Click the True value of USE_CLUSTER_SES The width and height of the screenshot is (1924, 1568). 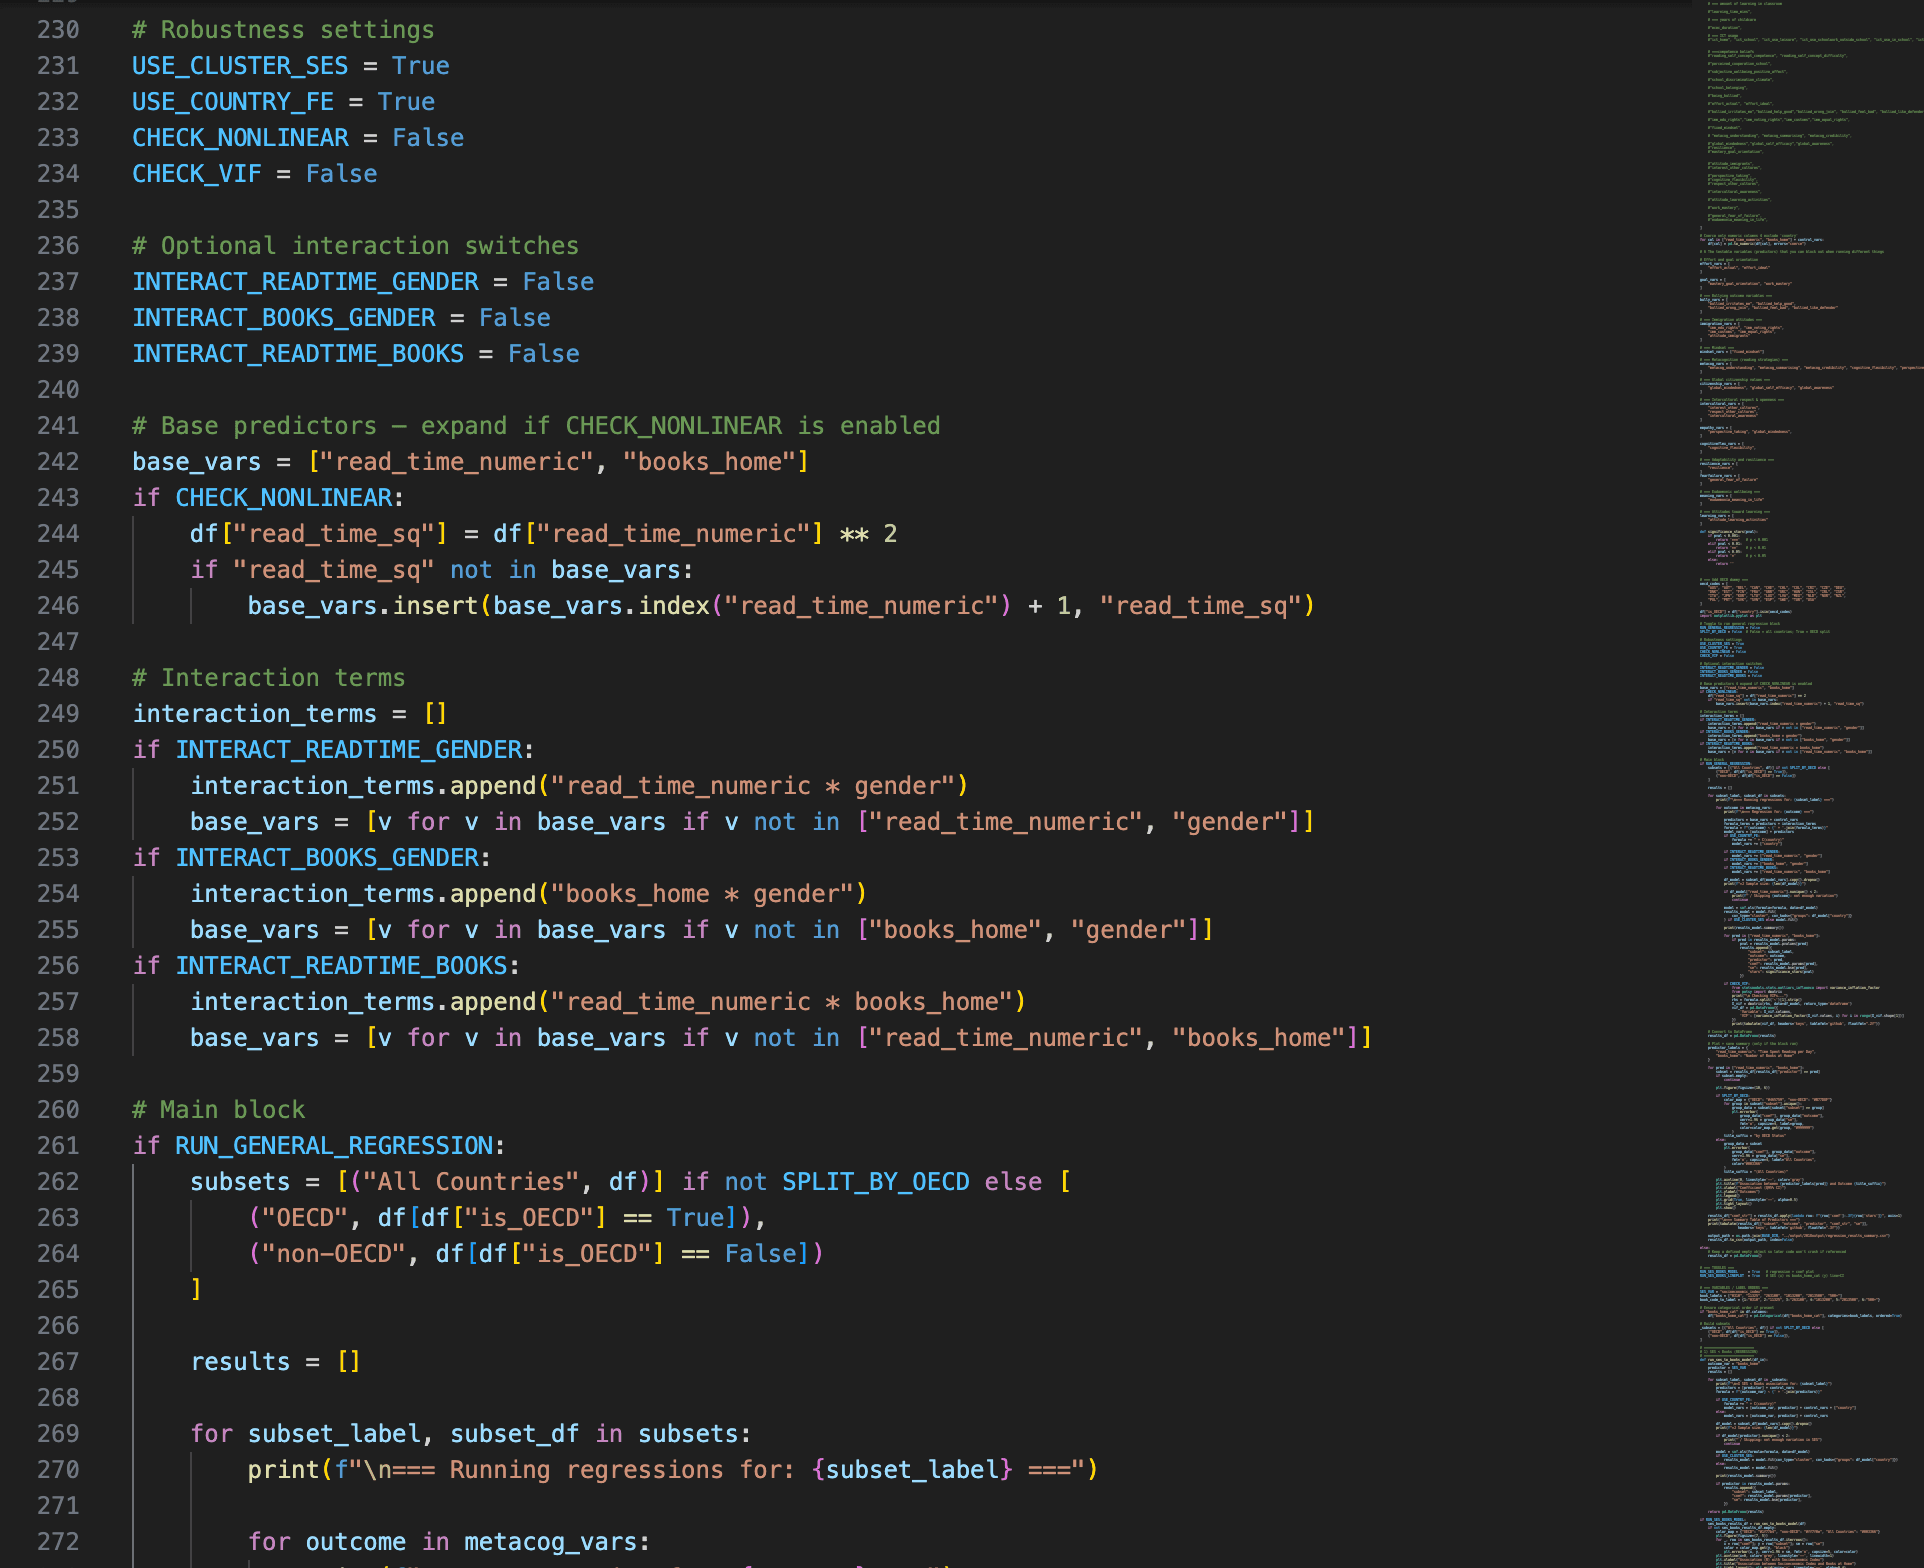coord(420,66)
